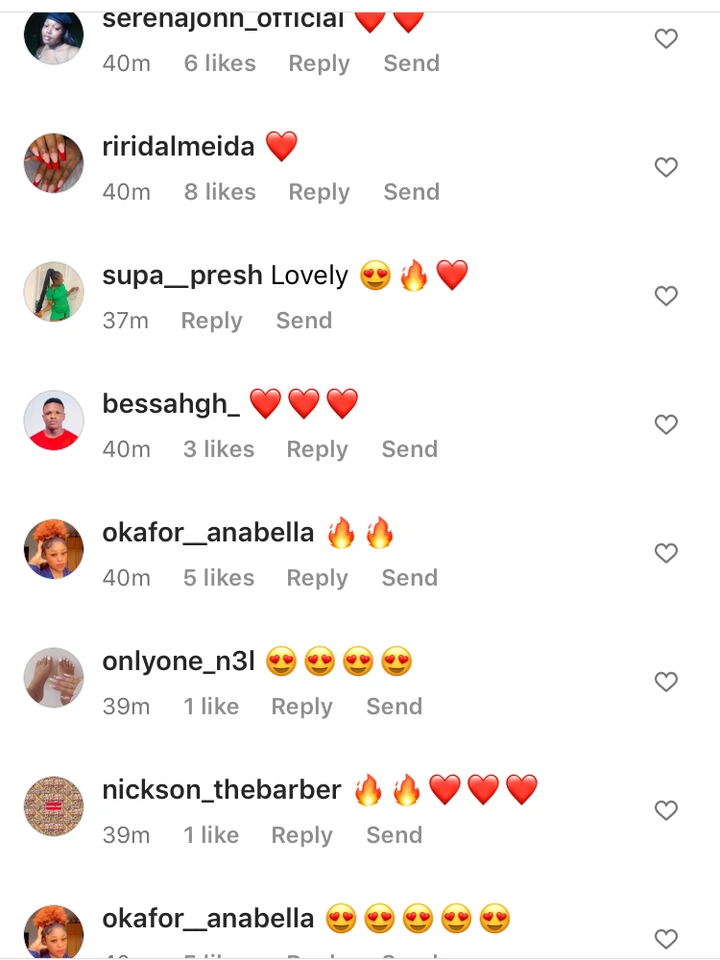Send bessahgh_'s comment
Viewport: 720px width, 960px height.
click(x=410, y=449)
